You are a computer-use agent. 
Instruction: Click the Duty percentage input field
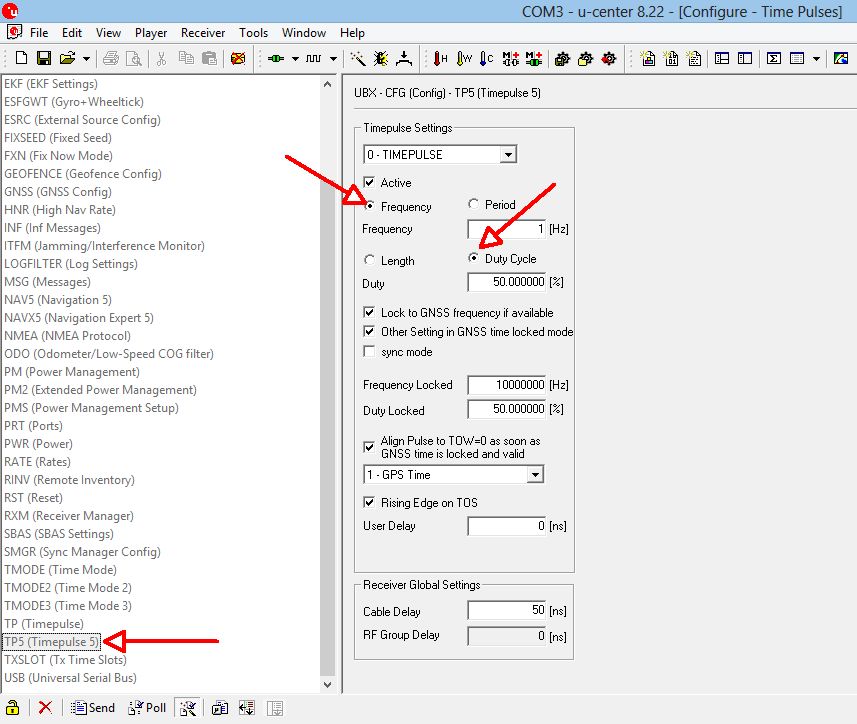click(507, 282)
